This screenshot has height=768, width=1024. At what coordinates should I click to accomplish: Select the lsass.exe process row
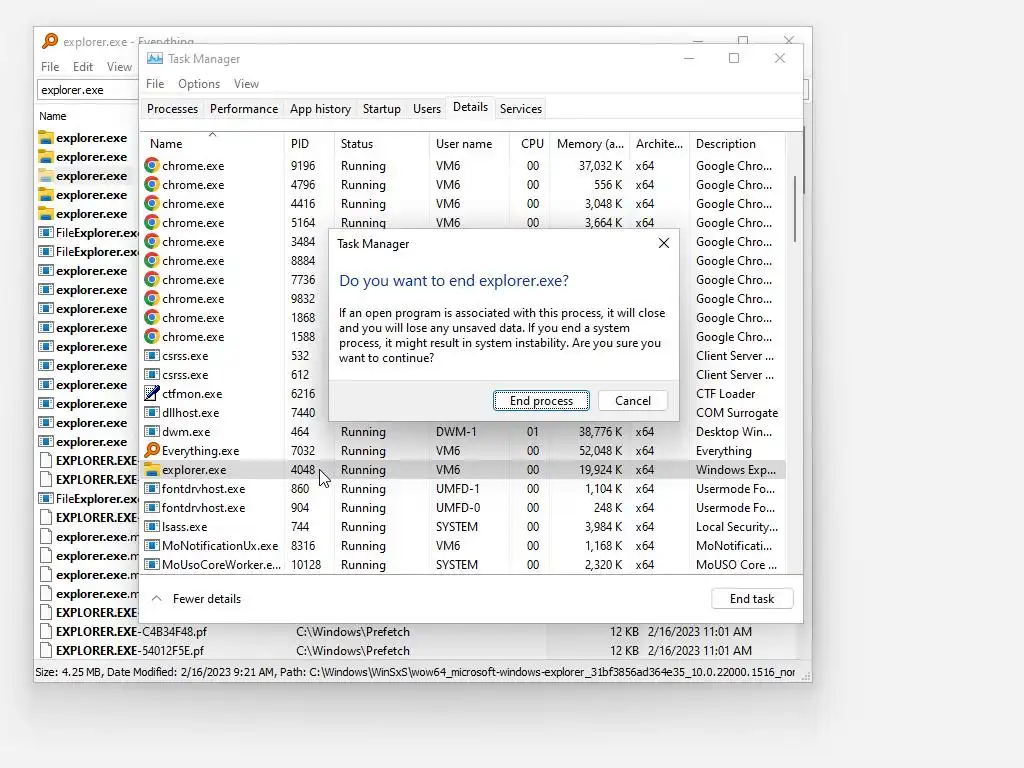tap(464, 526)
